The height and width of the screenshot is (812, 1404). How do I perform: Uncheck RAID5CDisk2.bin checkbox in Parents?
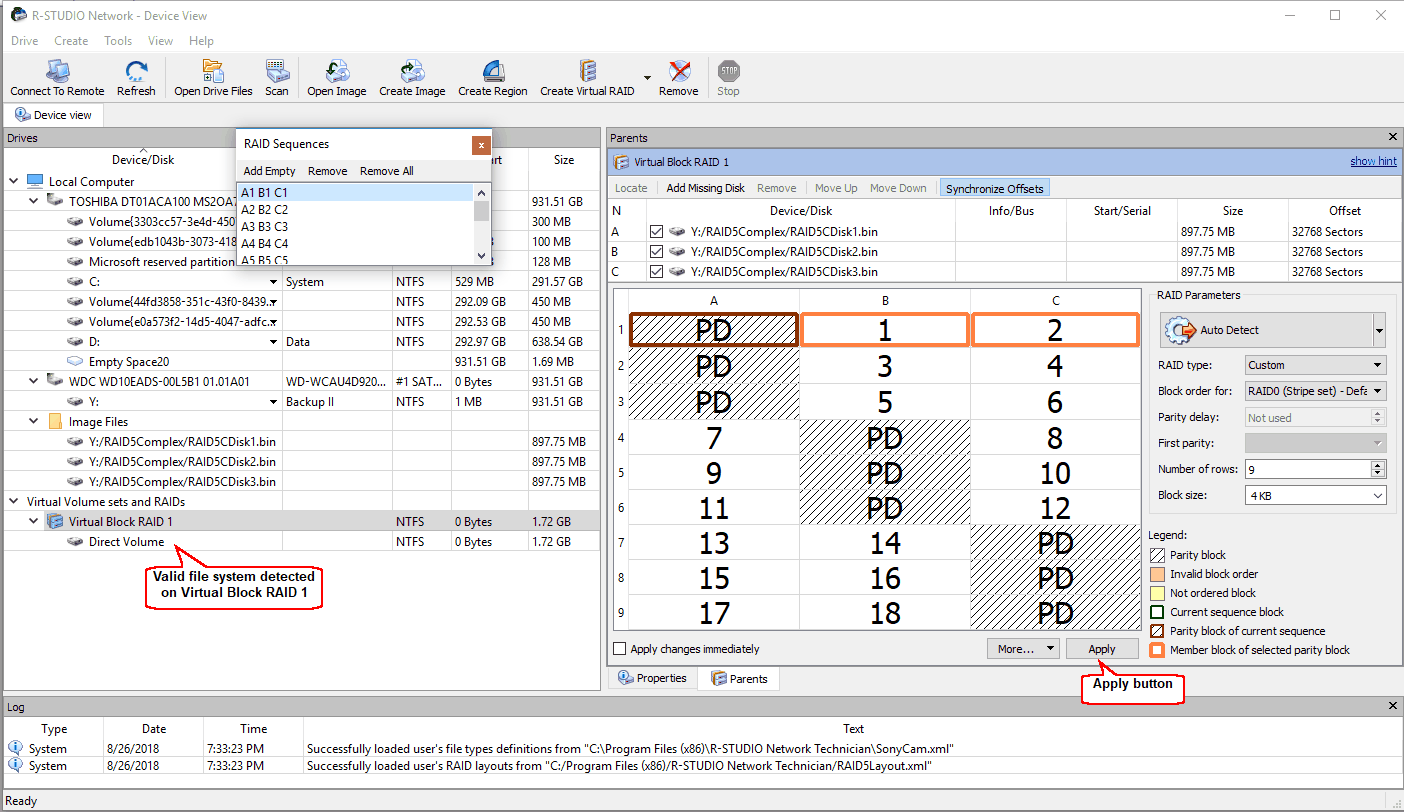[657, 252]
